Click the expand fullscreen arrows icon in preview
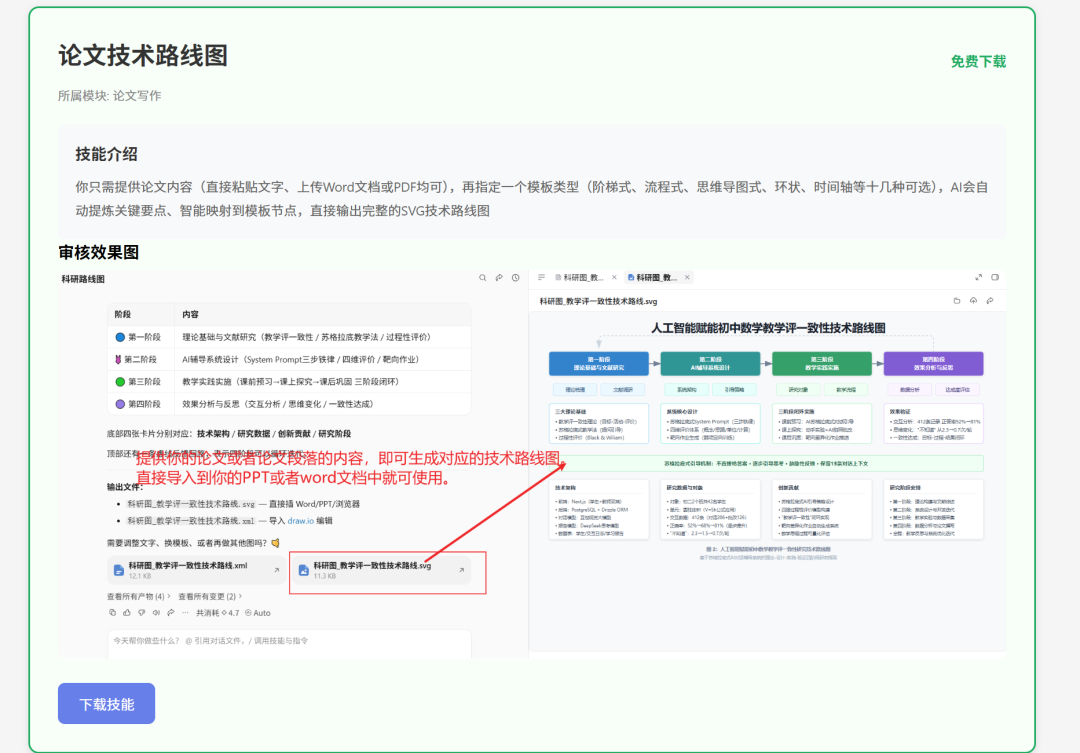The image size is (1080, 753). [x=978, y=277]
